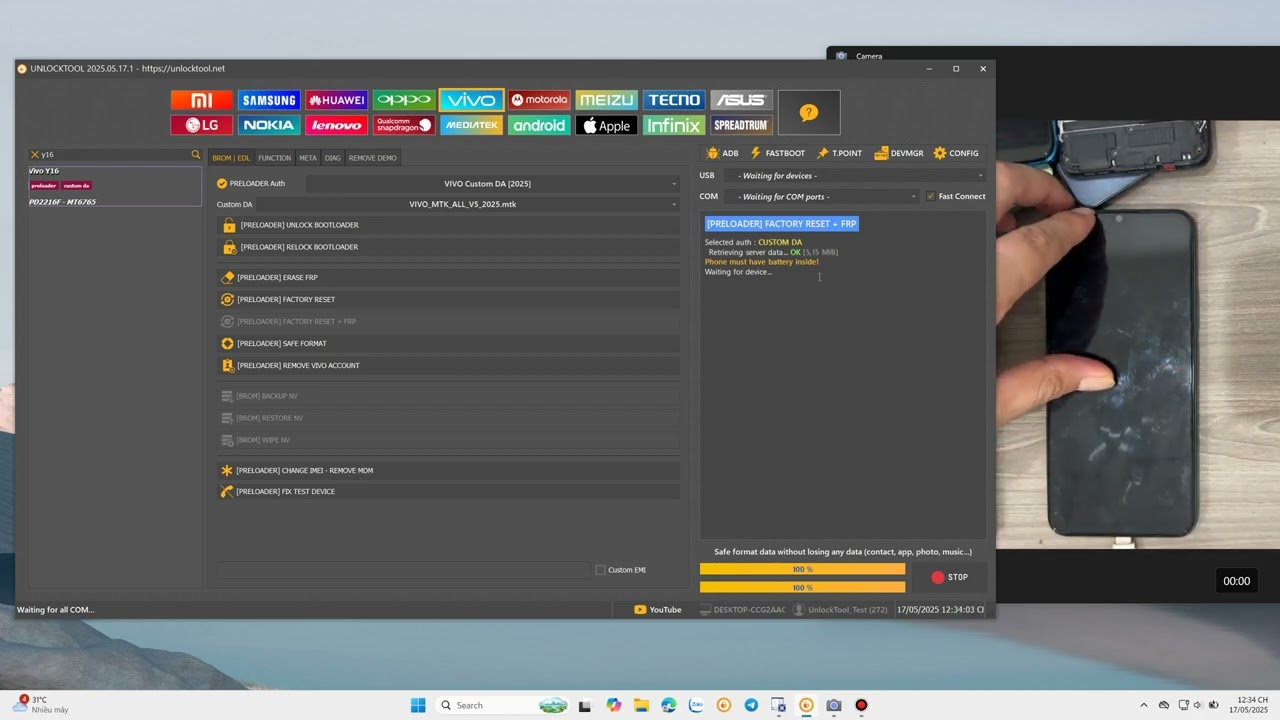Select the Apple brand logo
The height and width of the screenshot is (720, 1280).
pos(606,125)
